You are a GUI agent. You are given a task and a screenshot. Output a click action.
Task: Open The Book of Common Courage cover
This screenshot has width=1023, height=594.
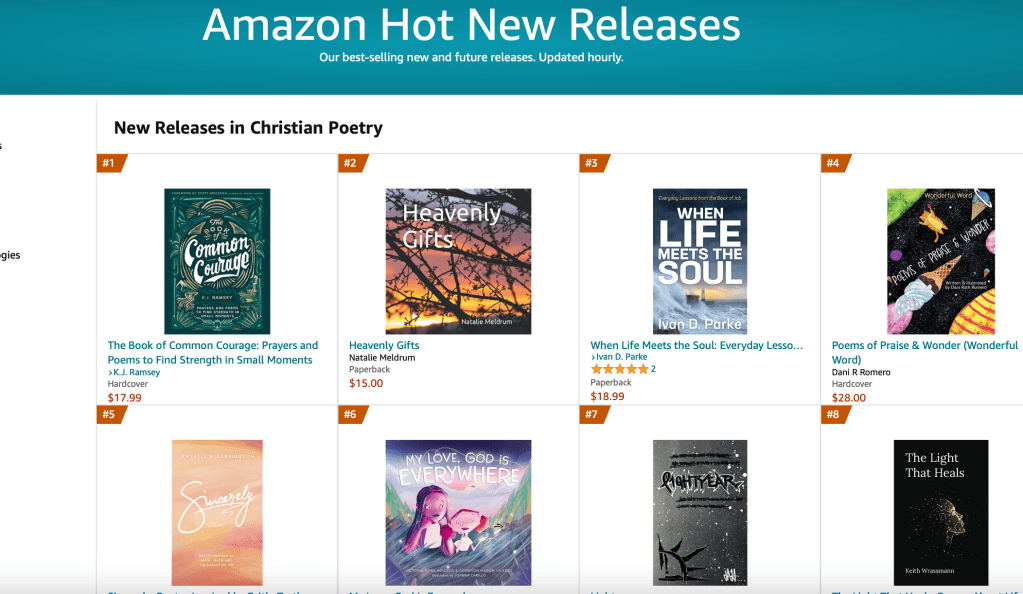217,261
